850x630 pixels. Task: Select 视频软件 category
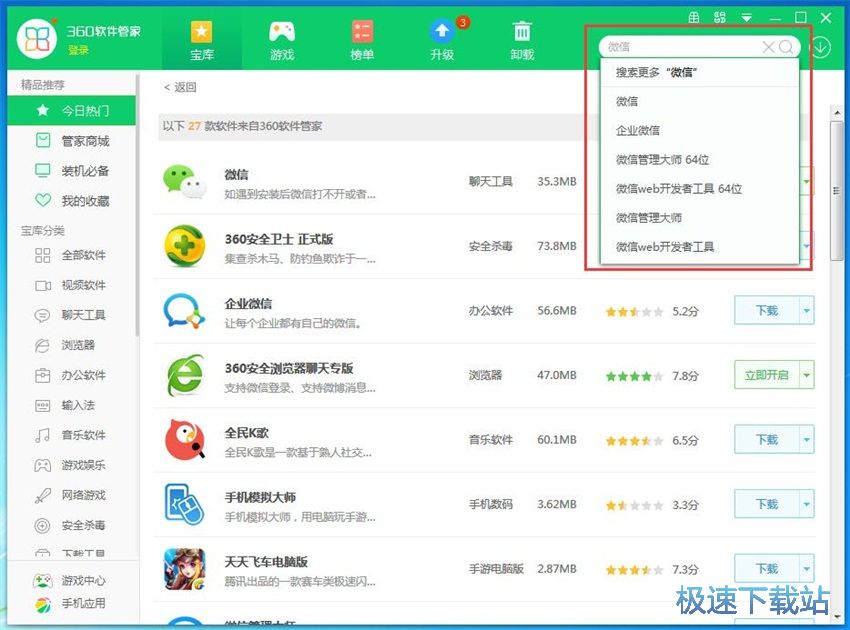coord(72,285)
